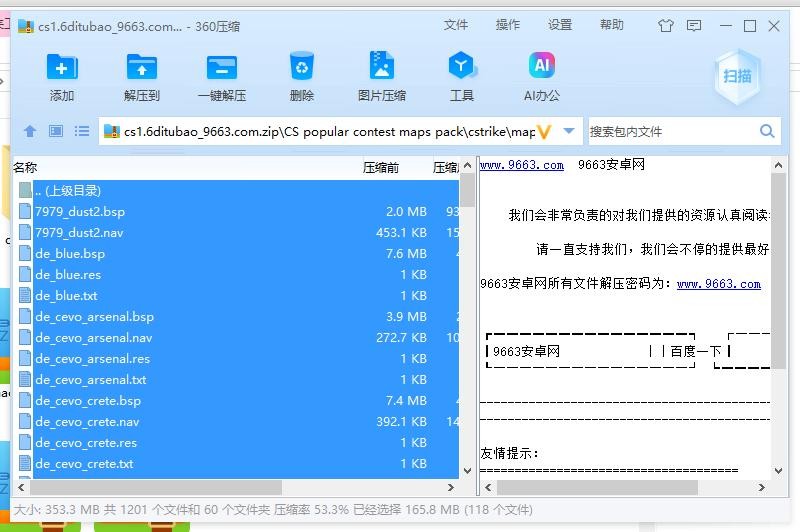800x532 pixels.
Task: Open the www.9663.com password link
Action: coord(718,284)
